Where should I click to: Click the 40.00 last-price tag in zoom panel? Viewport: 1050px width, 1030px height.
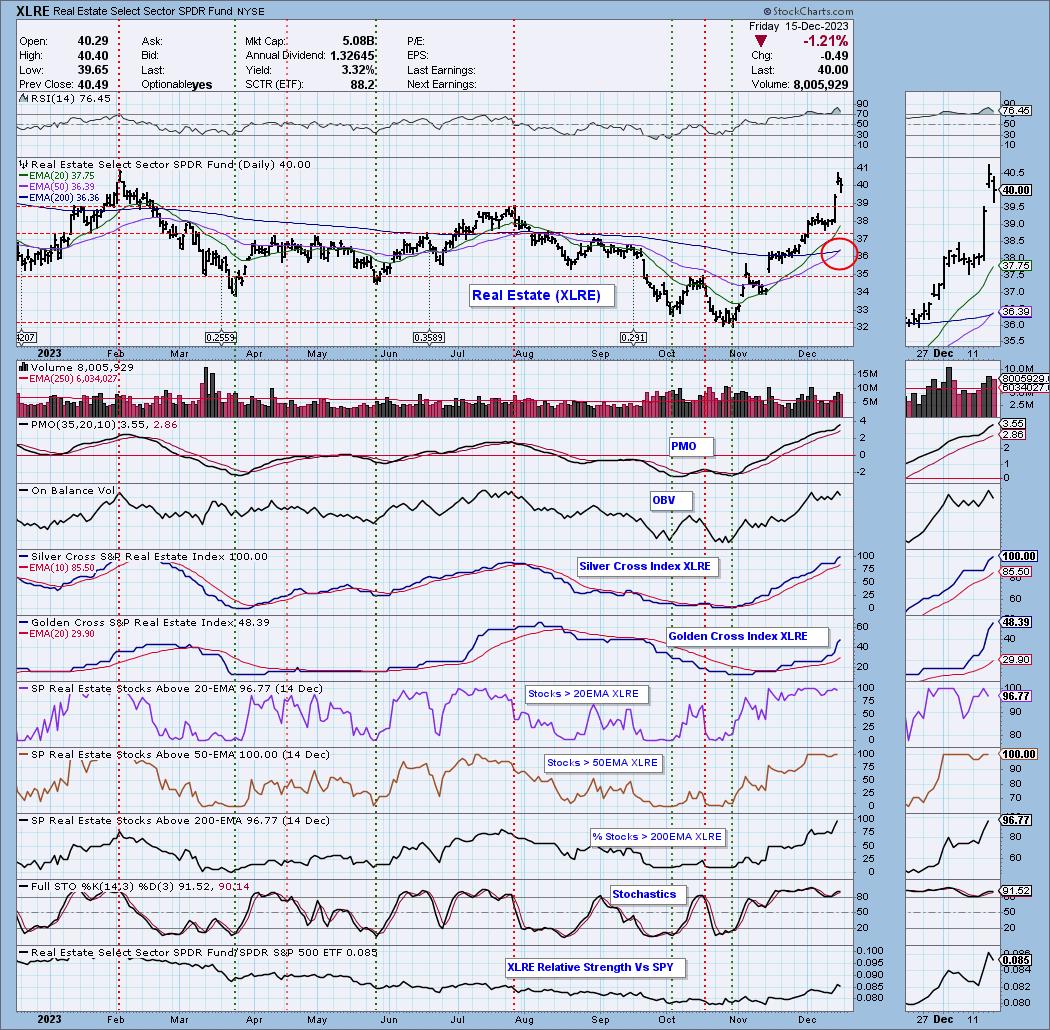1016,190
